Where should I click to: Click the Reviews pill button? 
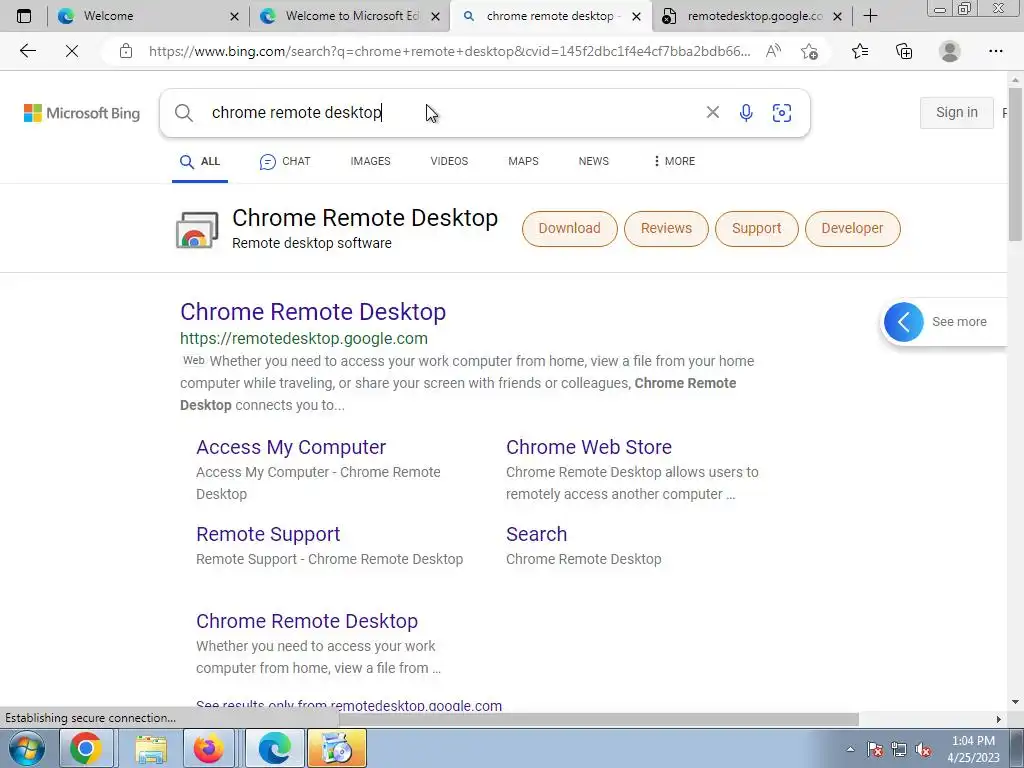click(666, 229)
